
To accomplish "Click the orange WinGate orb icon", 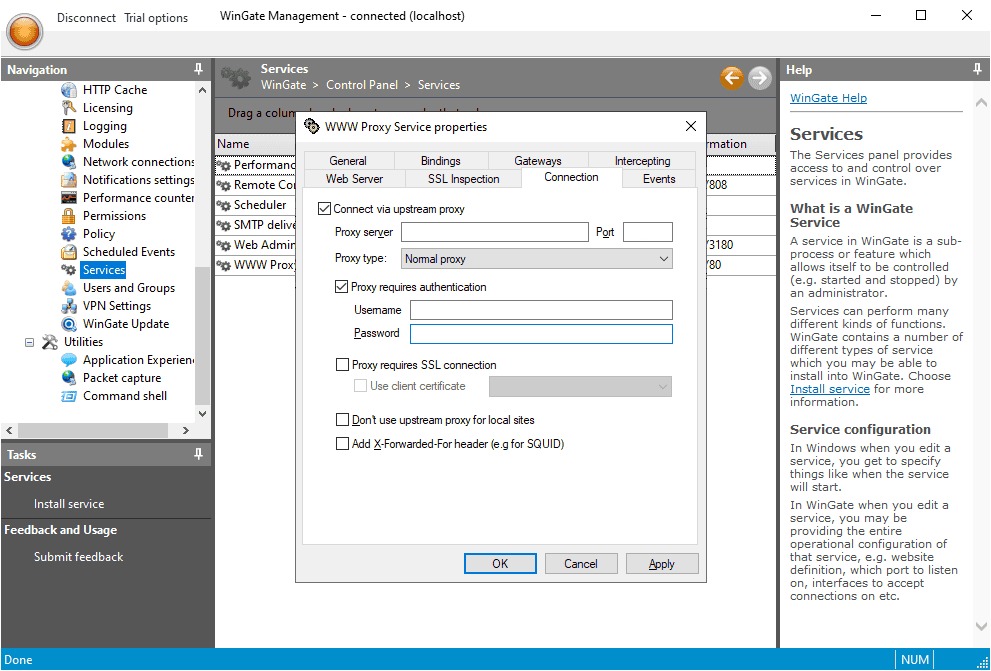I will click(25, 29).
